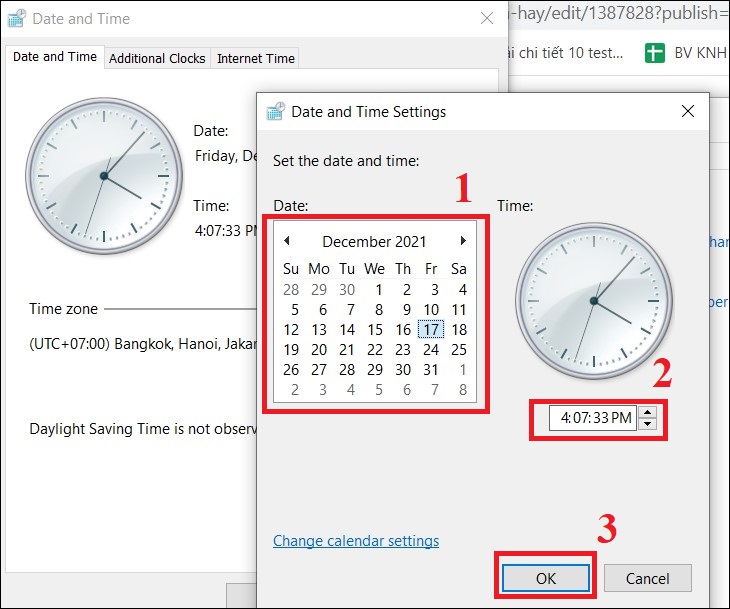
Task: Click the Date and Time window title icon
Action: pos(17,18)
